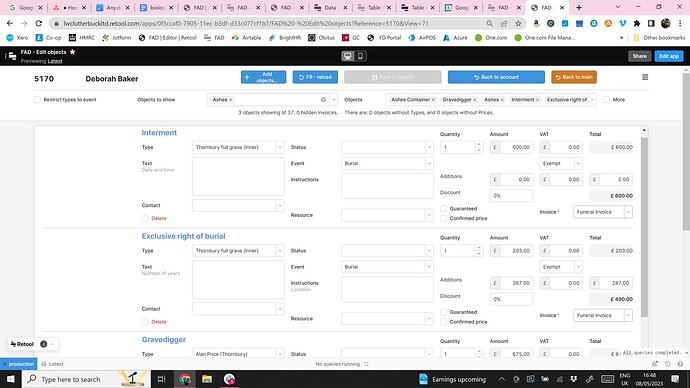Switch to the biolog browser tab
Screen dimensions: 690x388
tap(157, 7)
